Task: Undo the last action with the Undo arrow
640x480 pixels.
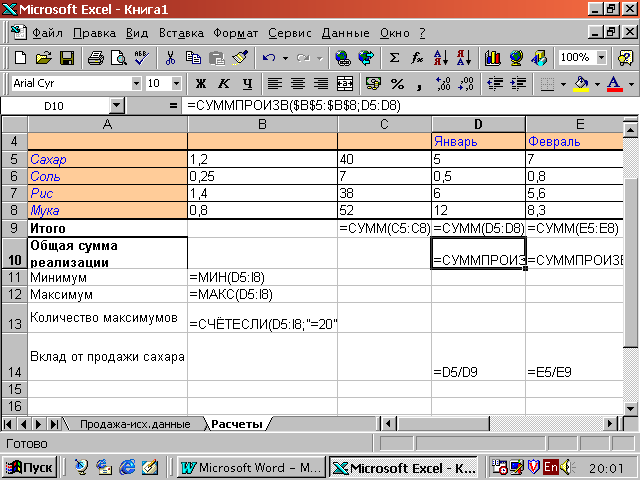Action: click(x=268, y=58)
